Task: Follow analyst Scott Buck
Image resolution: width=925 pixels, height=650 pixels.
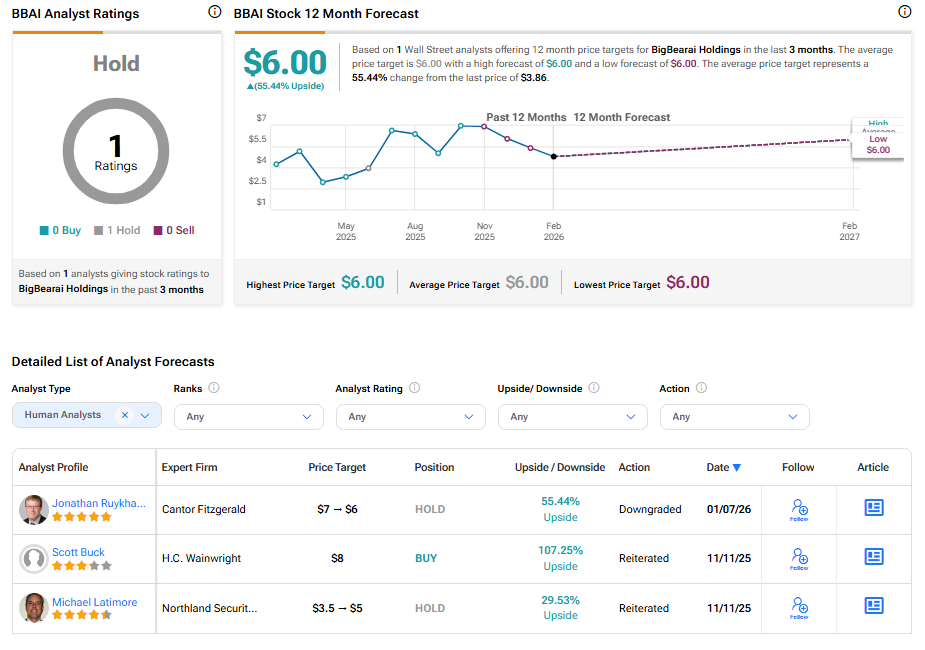Action: click(x=799, y=558)
